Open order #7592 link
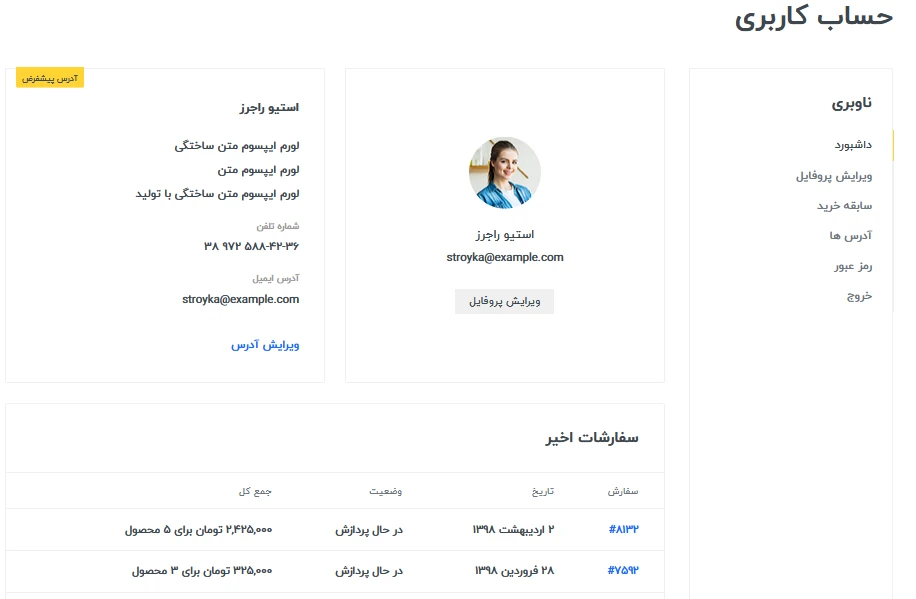 tap(623, 570)
